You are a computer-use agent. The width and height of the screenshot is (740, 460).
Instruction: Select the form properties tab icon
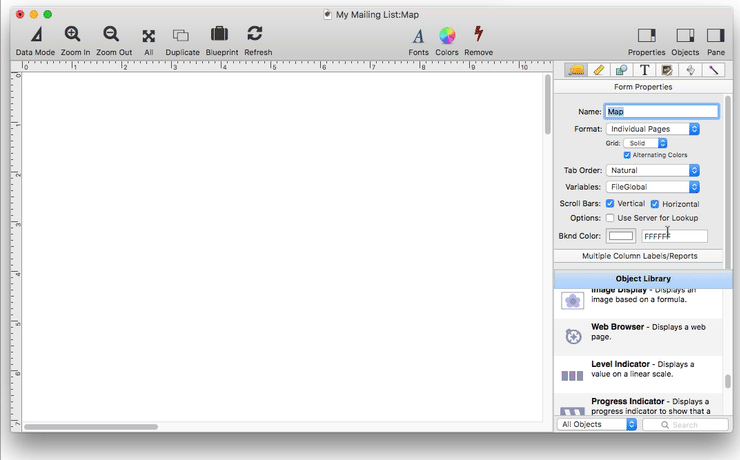(x=576, y=70)
